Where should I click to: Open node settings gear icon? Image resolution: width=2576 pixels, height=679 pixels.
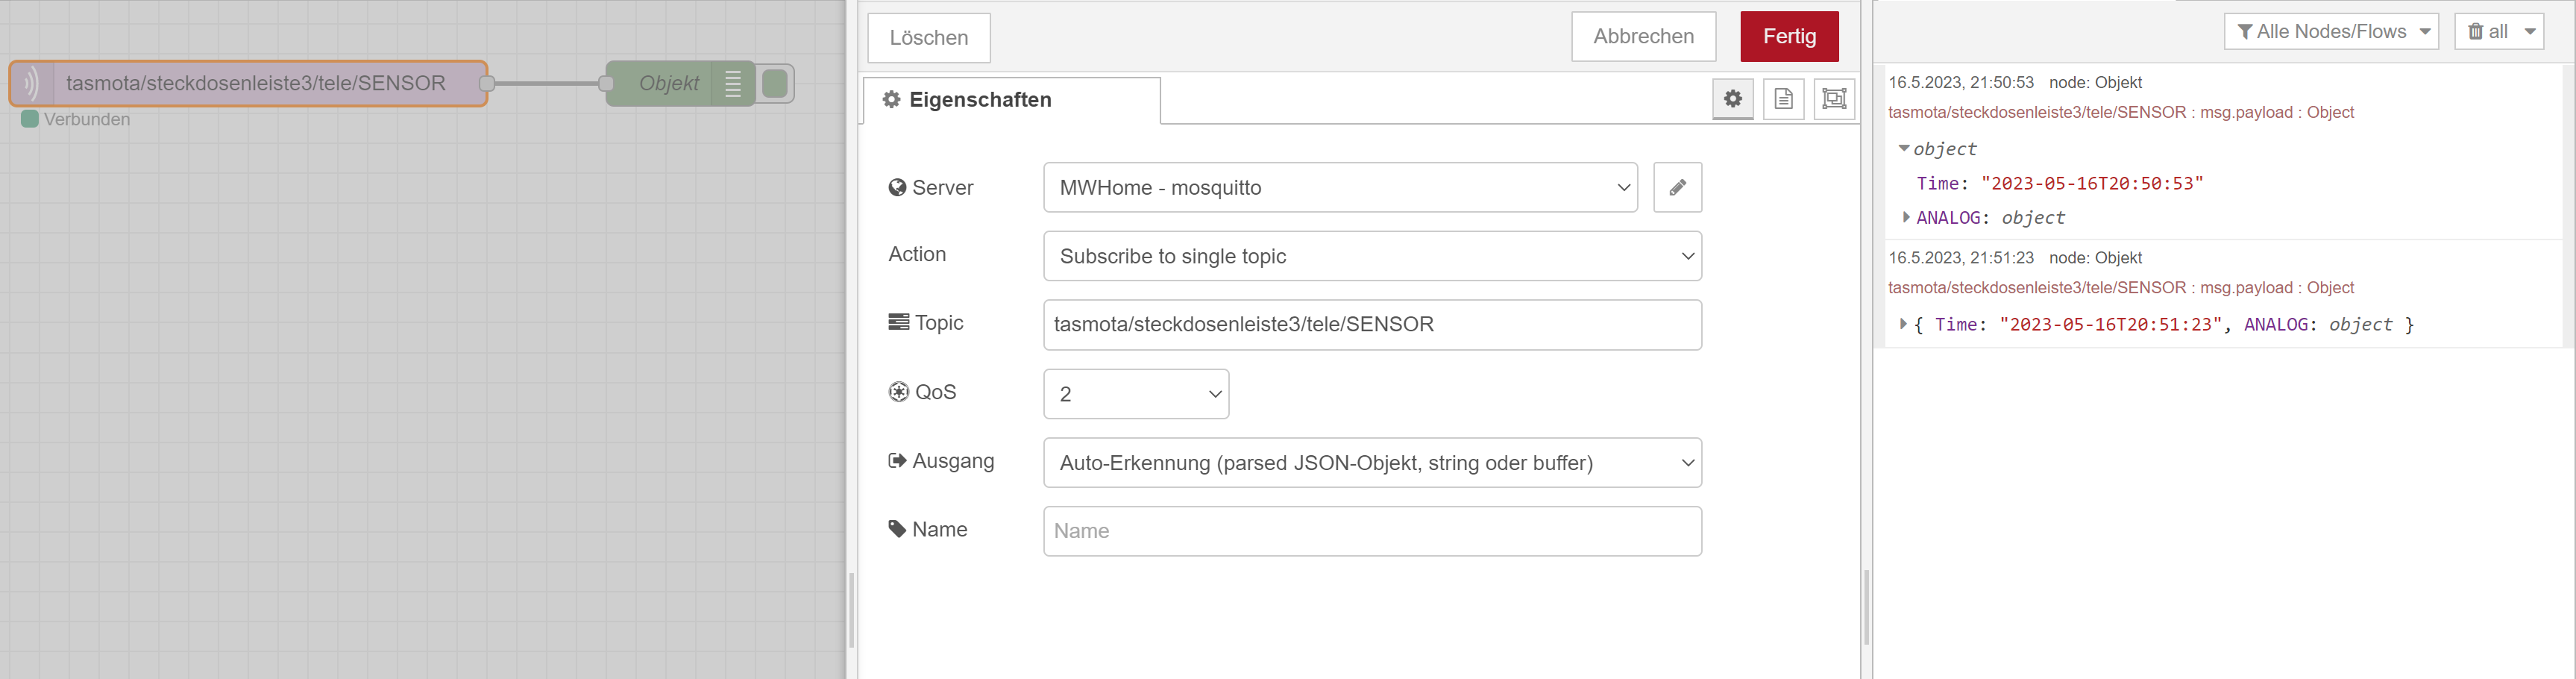click(1732, 98)
